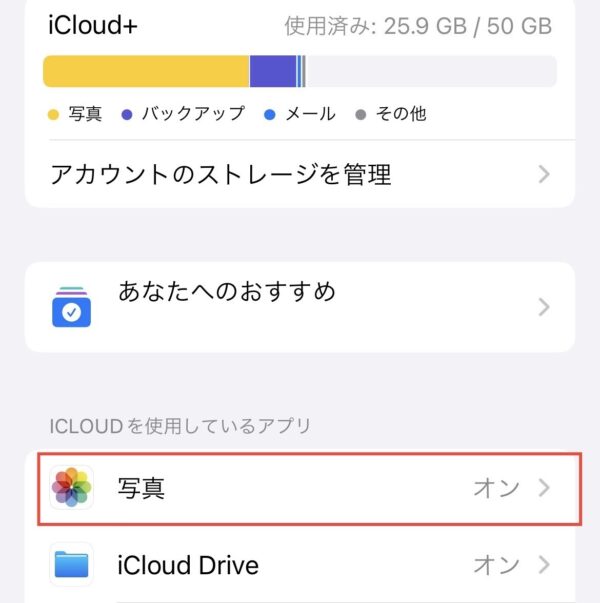Viewport: 600px width, 603px height.
Task: Expand chevron on あなたへのおすすめ row
Action: pos(544,307)
